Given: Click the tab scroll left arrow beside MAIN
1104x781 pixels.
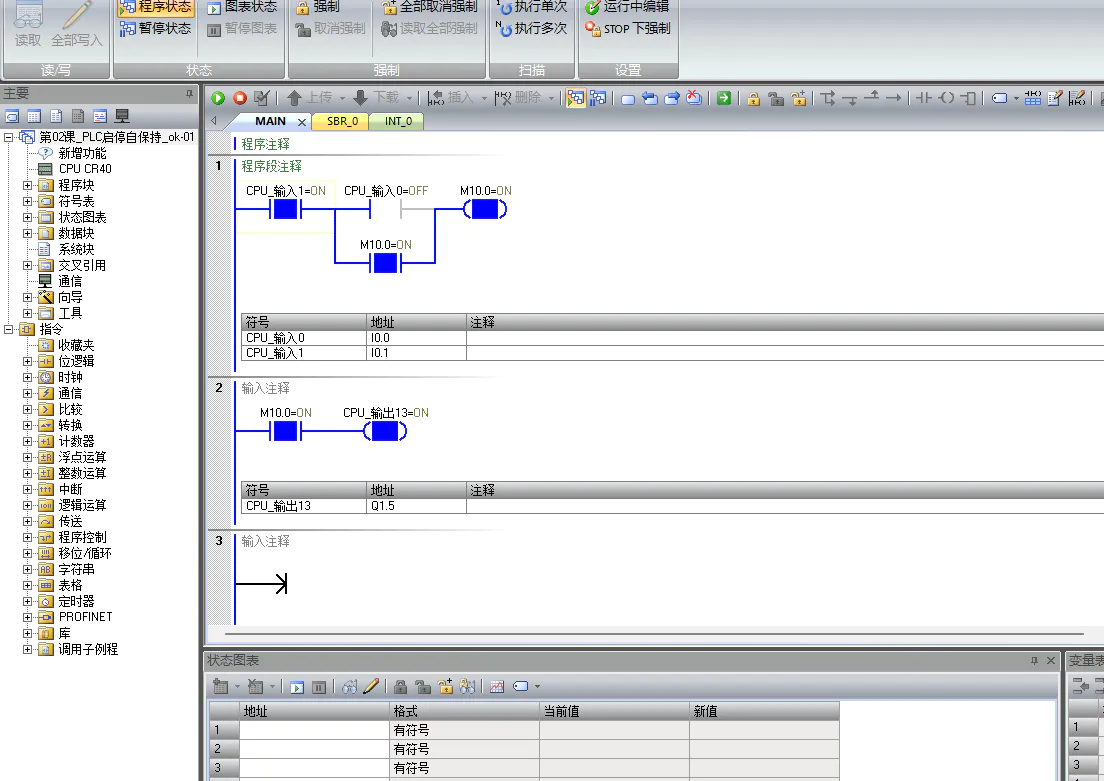Looking at the screenshot, I should pos(214,121).
